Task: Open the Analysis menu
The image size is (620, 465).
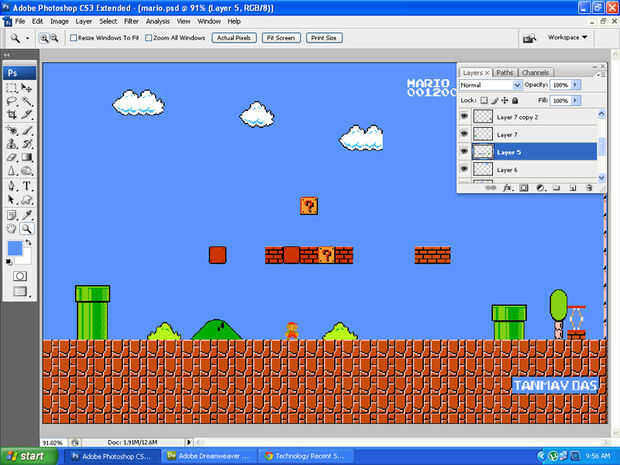Action: [157, 21]
